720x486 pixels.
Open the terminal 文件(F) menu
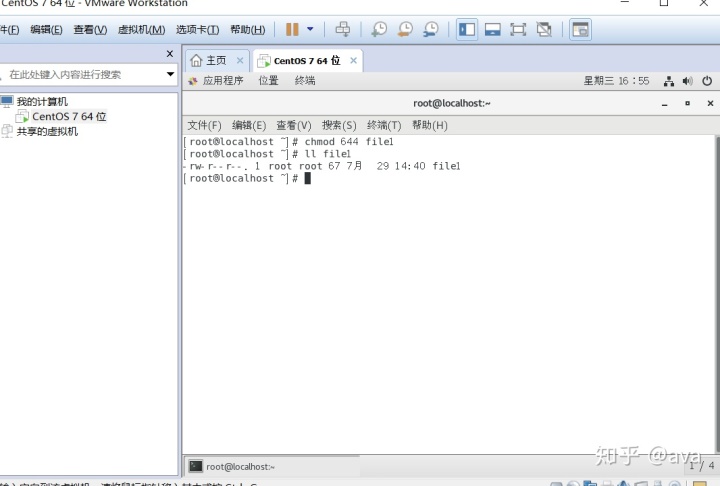204,125
